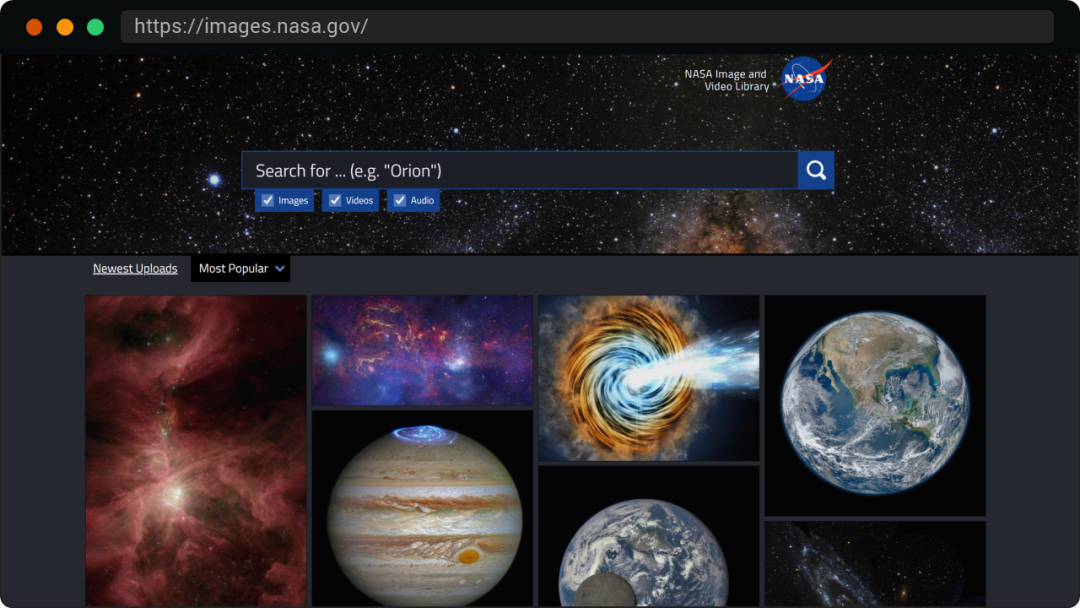Open the dark galaxy thumbnail under Earth
This screenshot has width=1080, height=608.
(x=875, y=564)
